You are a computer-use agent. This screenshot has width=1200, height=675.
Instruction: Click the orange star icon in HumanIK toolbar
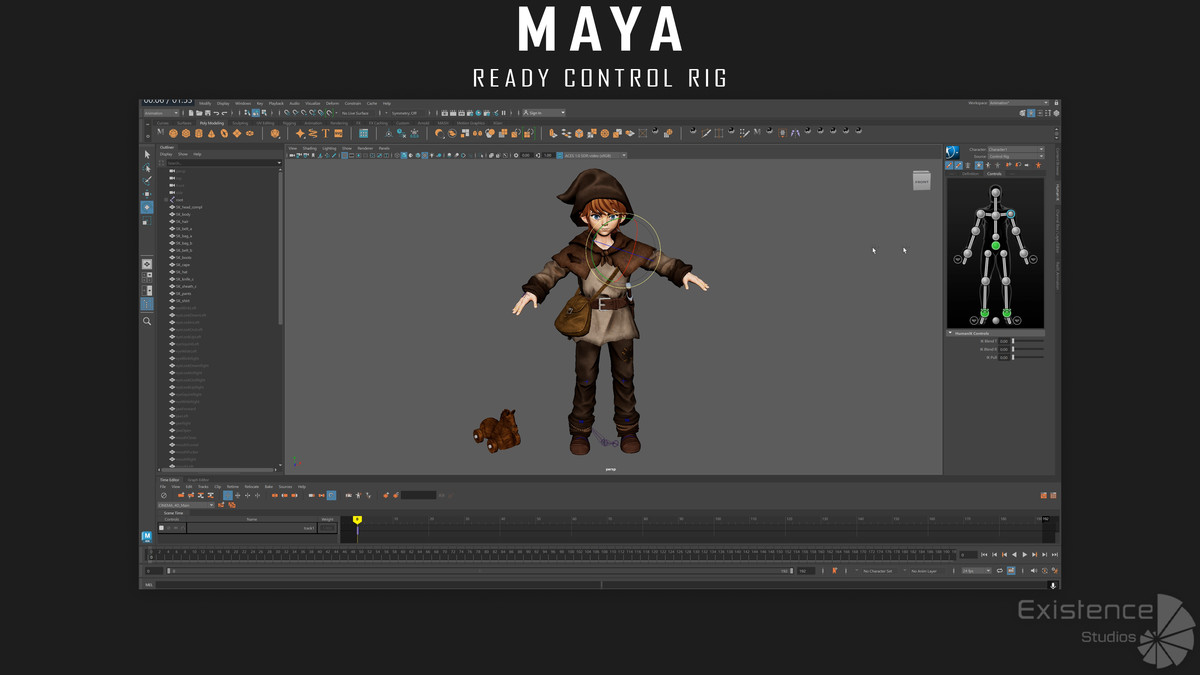coord(1038,165)
